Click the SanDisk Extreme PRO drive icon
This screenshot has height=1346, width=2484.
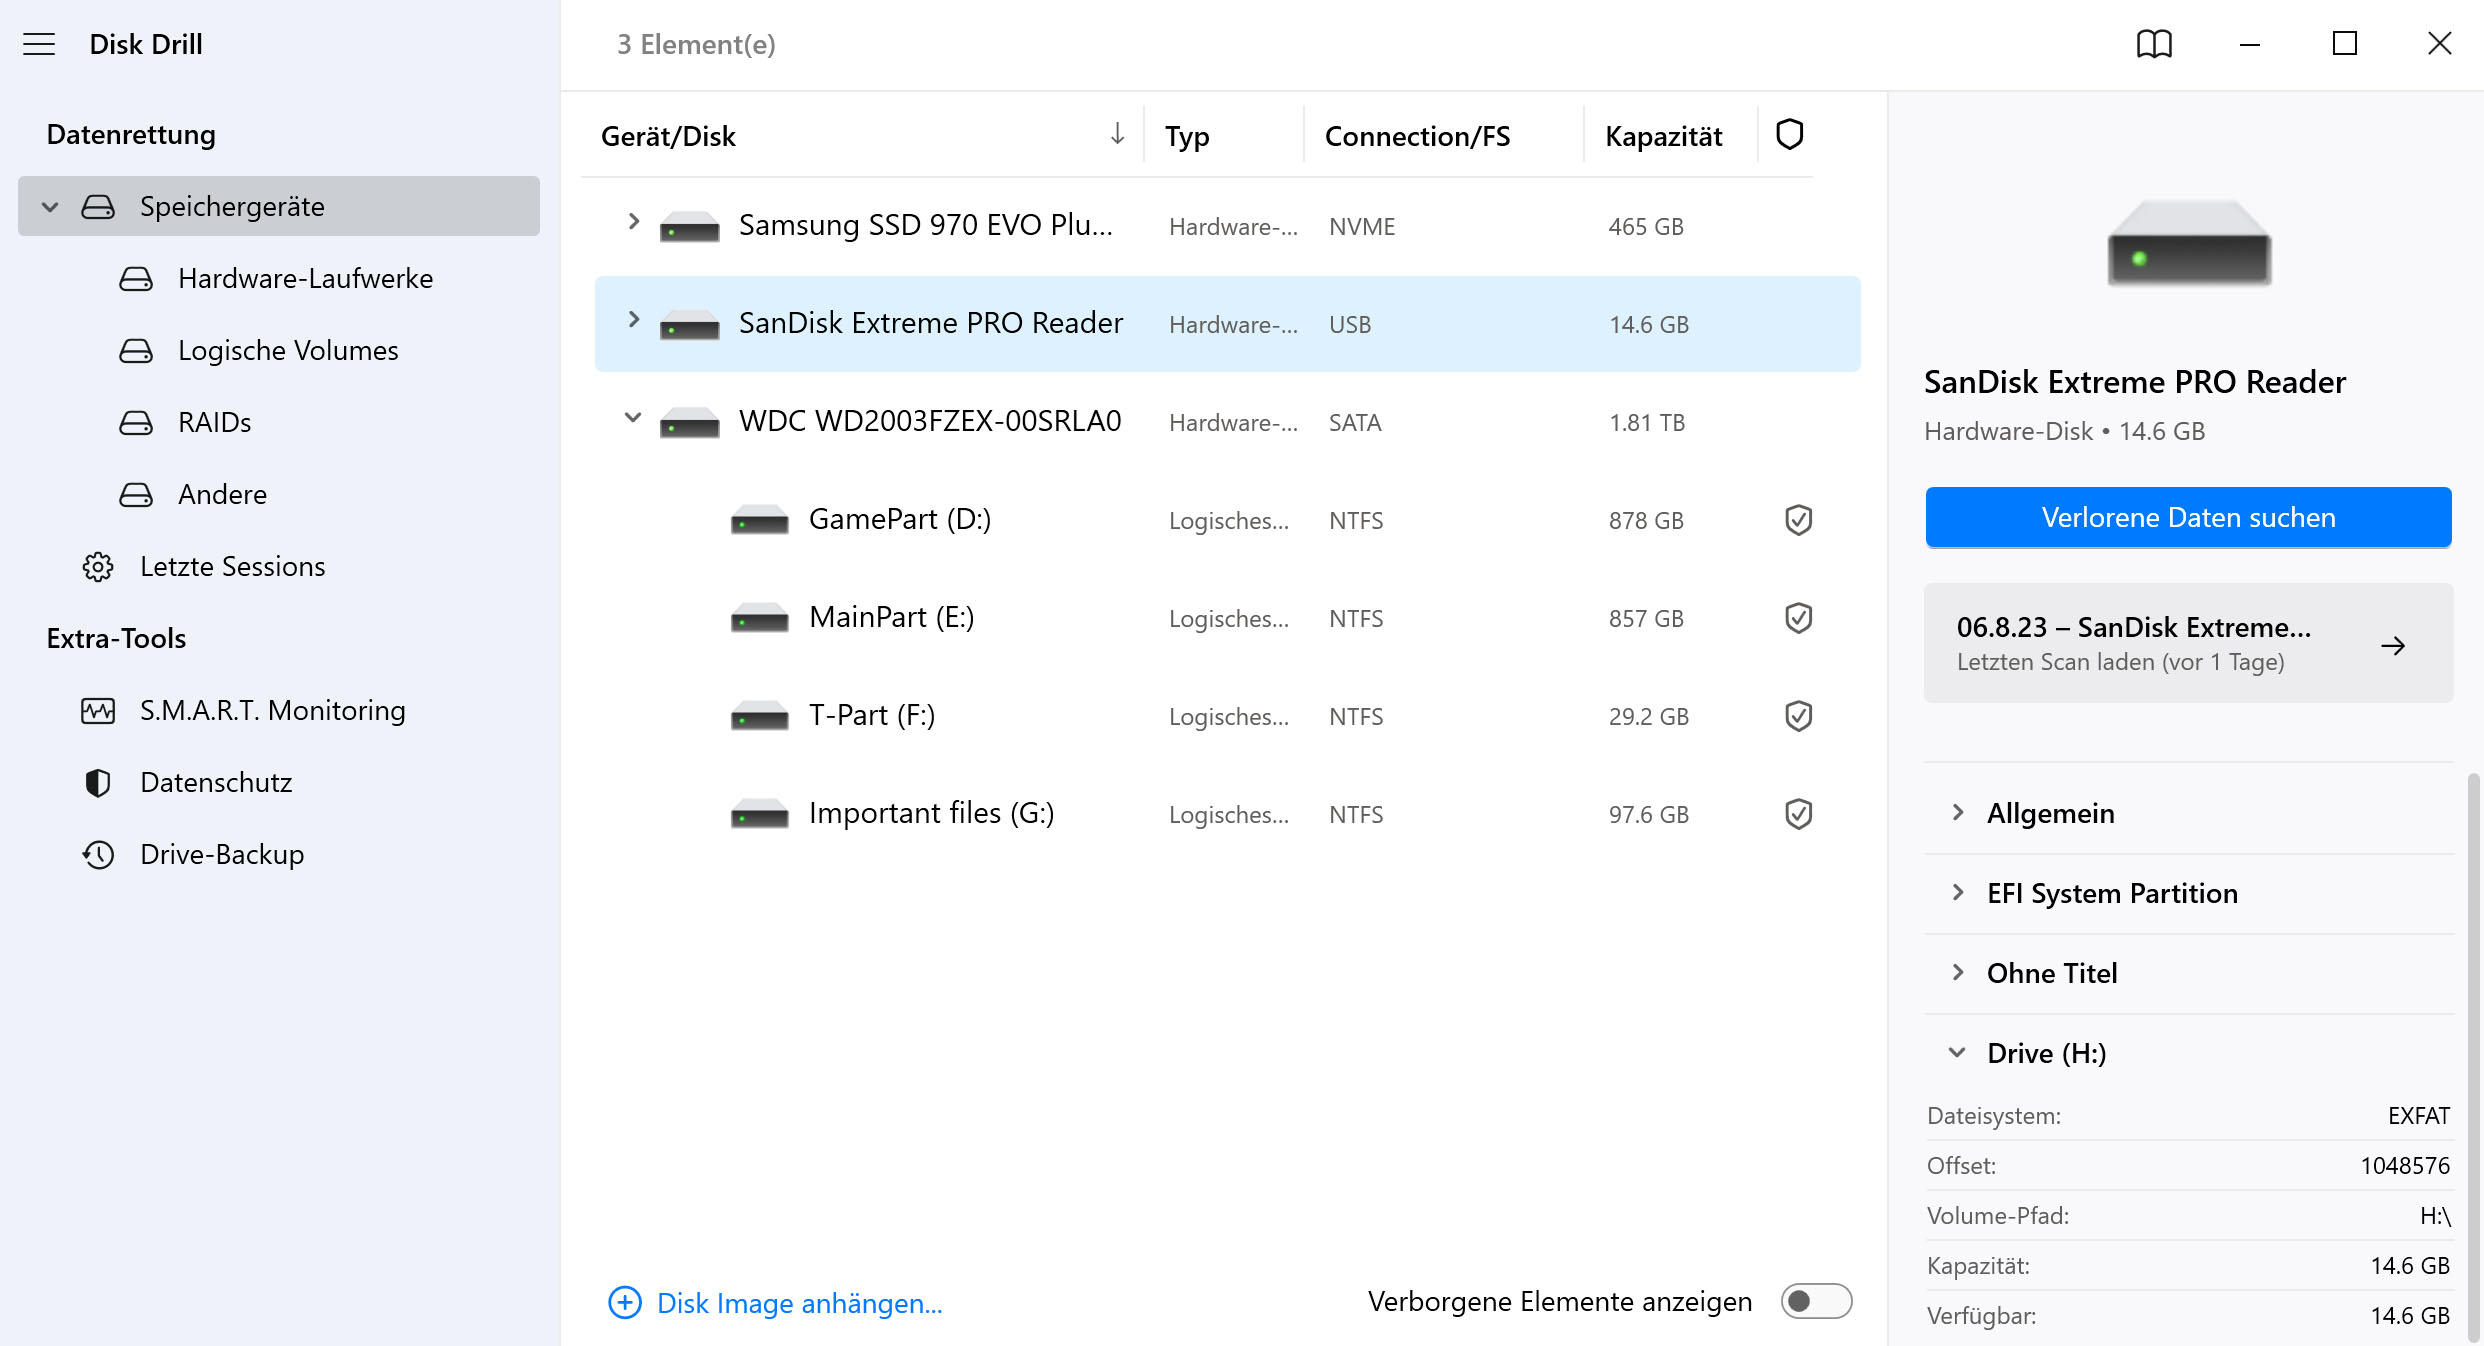(x=689, y=325)
